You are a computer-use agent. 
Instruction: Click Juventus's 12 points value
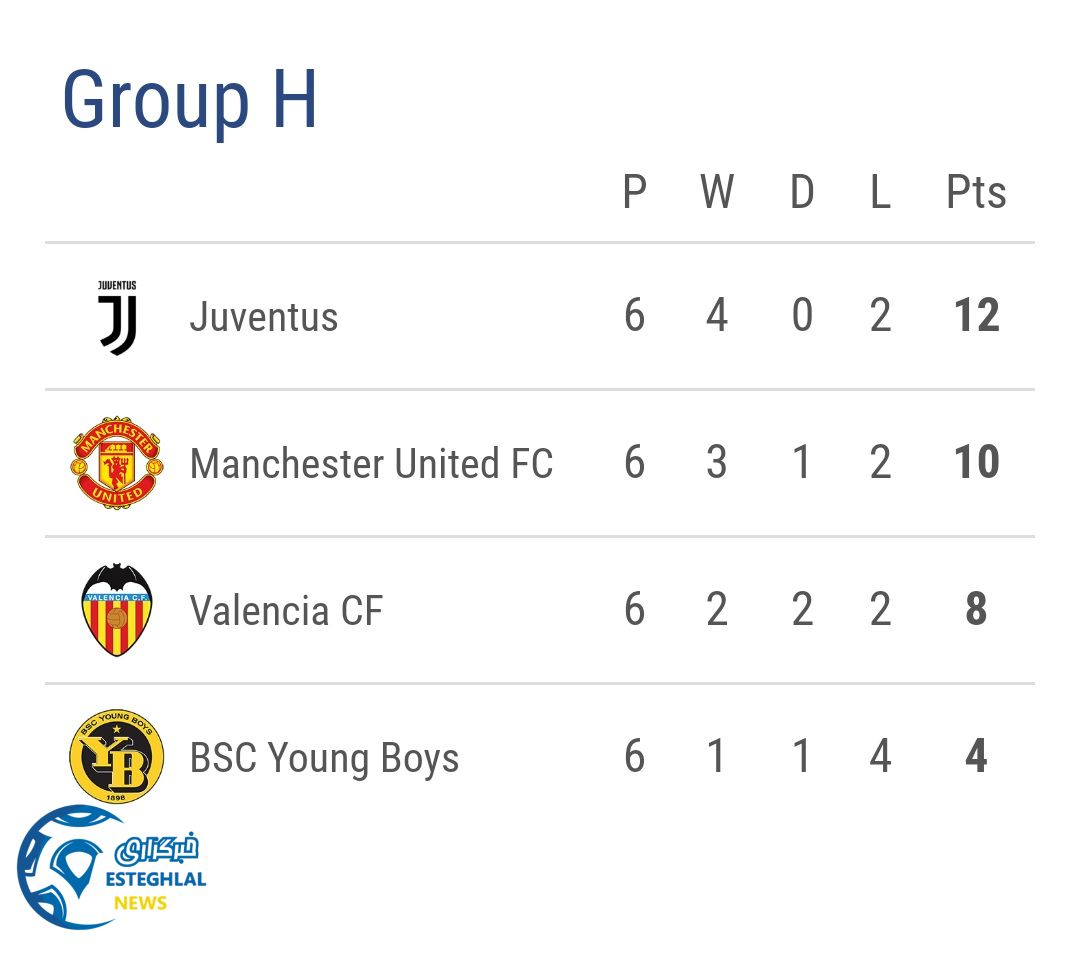pos(976,317)
